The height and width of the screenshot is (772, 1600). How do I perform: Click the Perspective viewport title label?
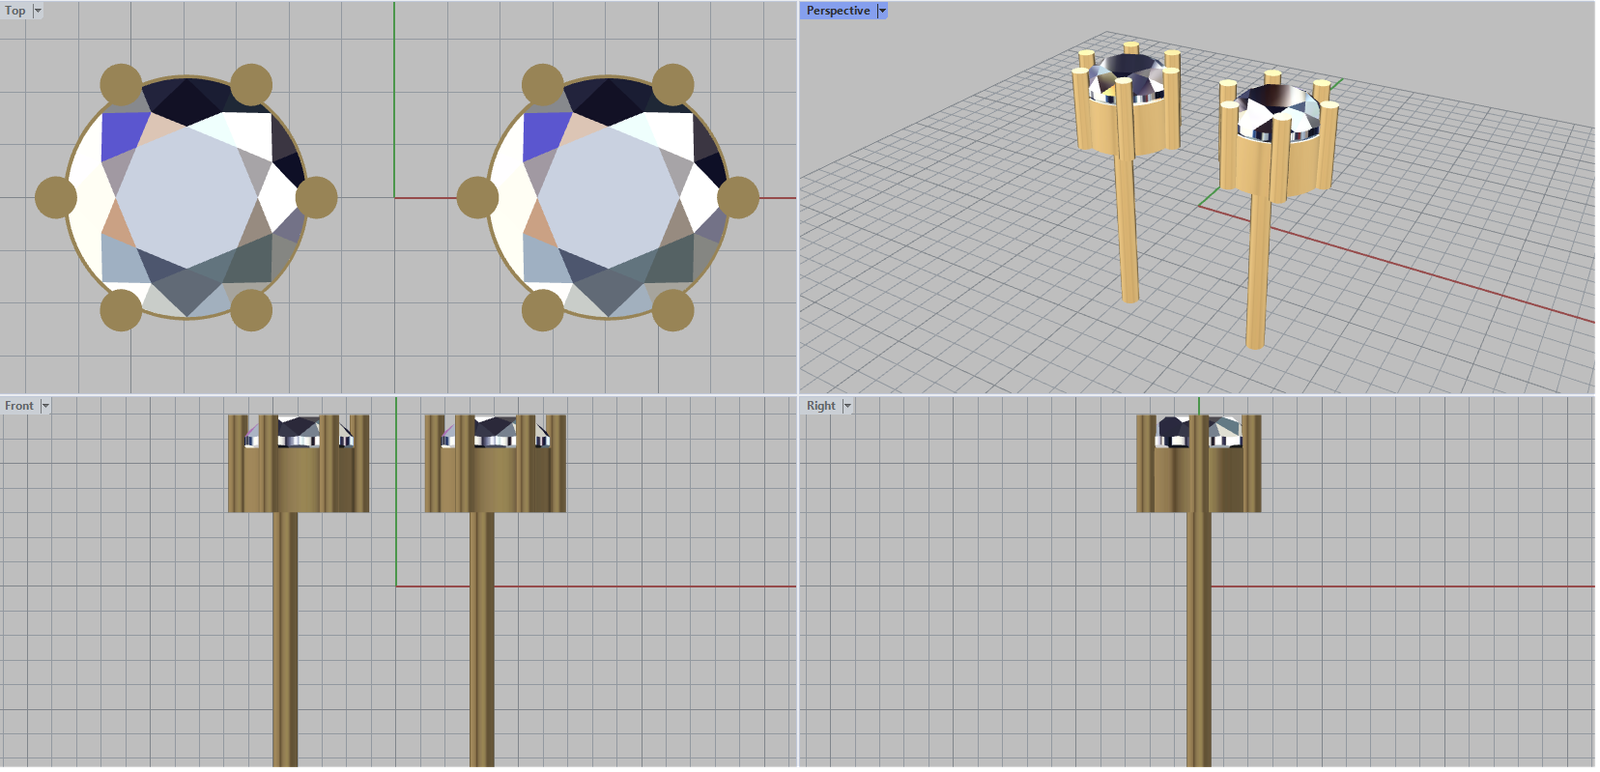click(x=838, y=11)
